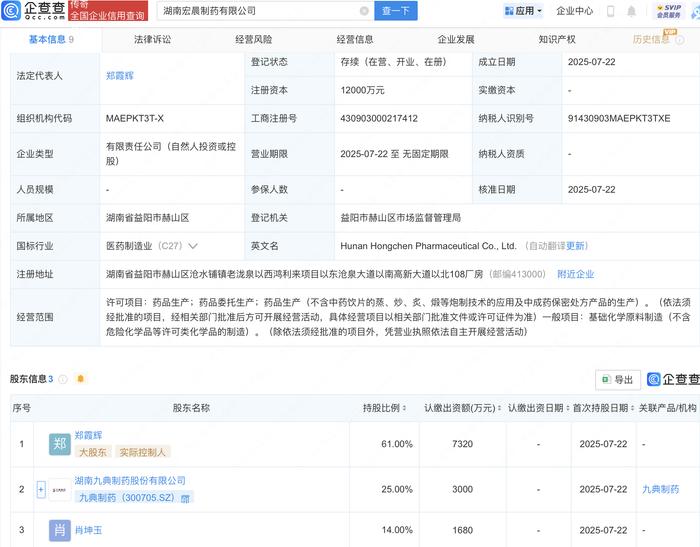Image resolution: width=700 pixels, height=547 pixels.
Task: Switch to the 知识产权 tab
Action: (x=557, y=39)
